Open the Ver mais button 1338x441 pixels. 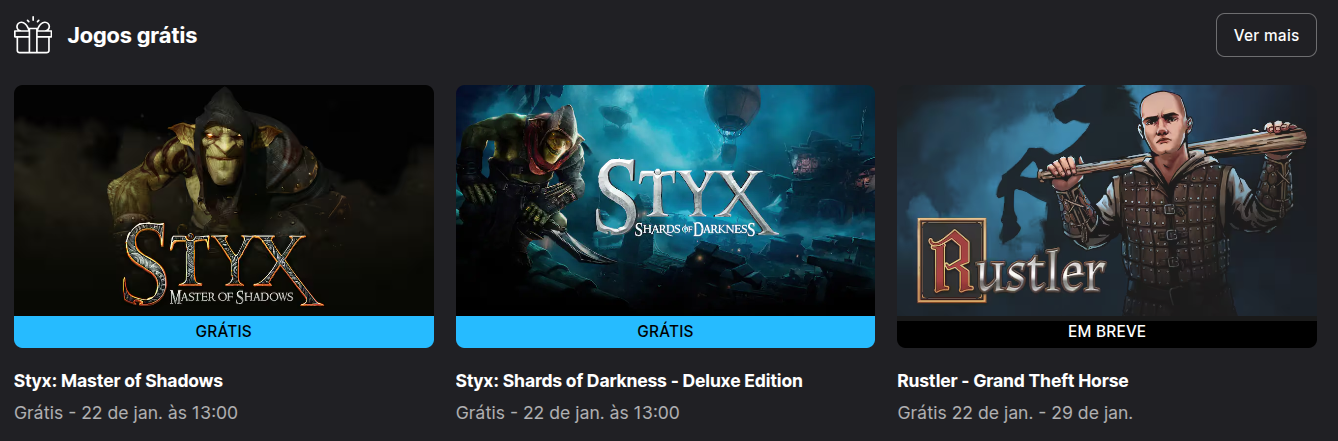(1266, 35)
